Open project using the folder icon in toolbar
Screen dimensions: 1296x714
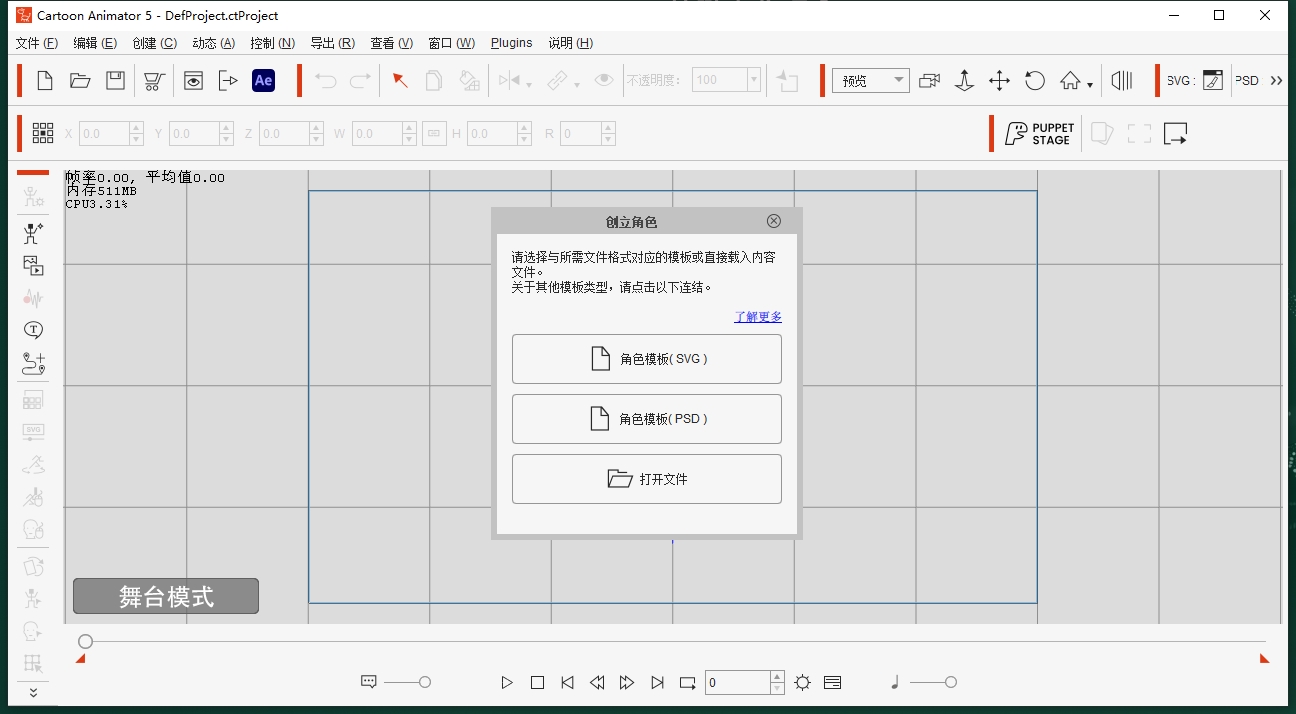(x=80, y=81)
